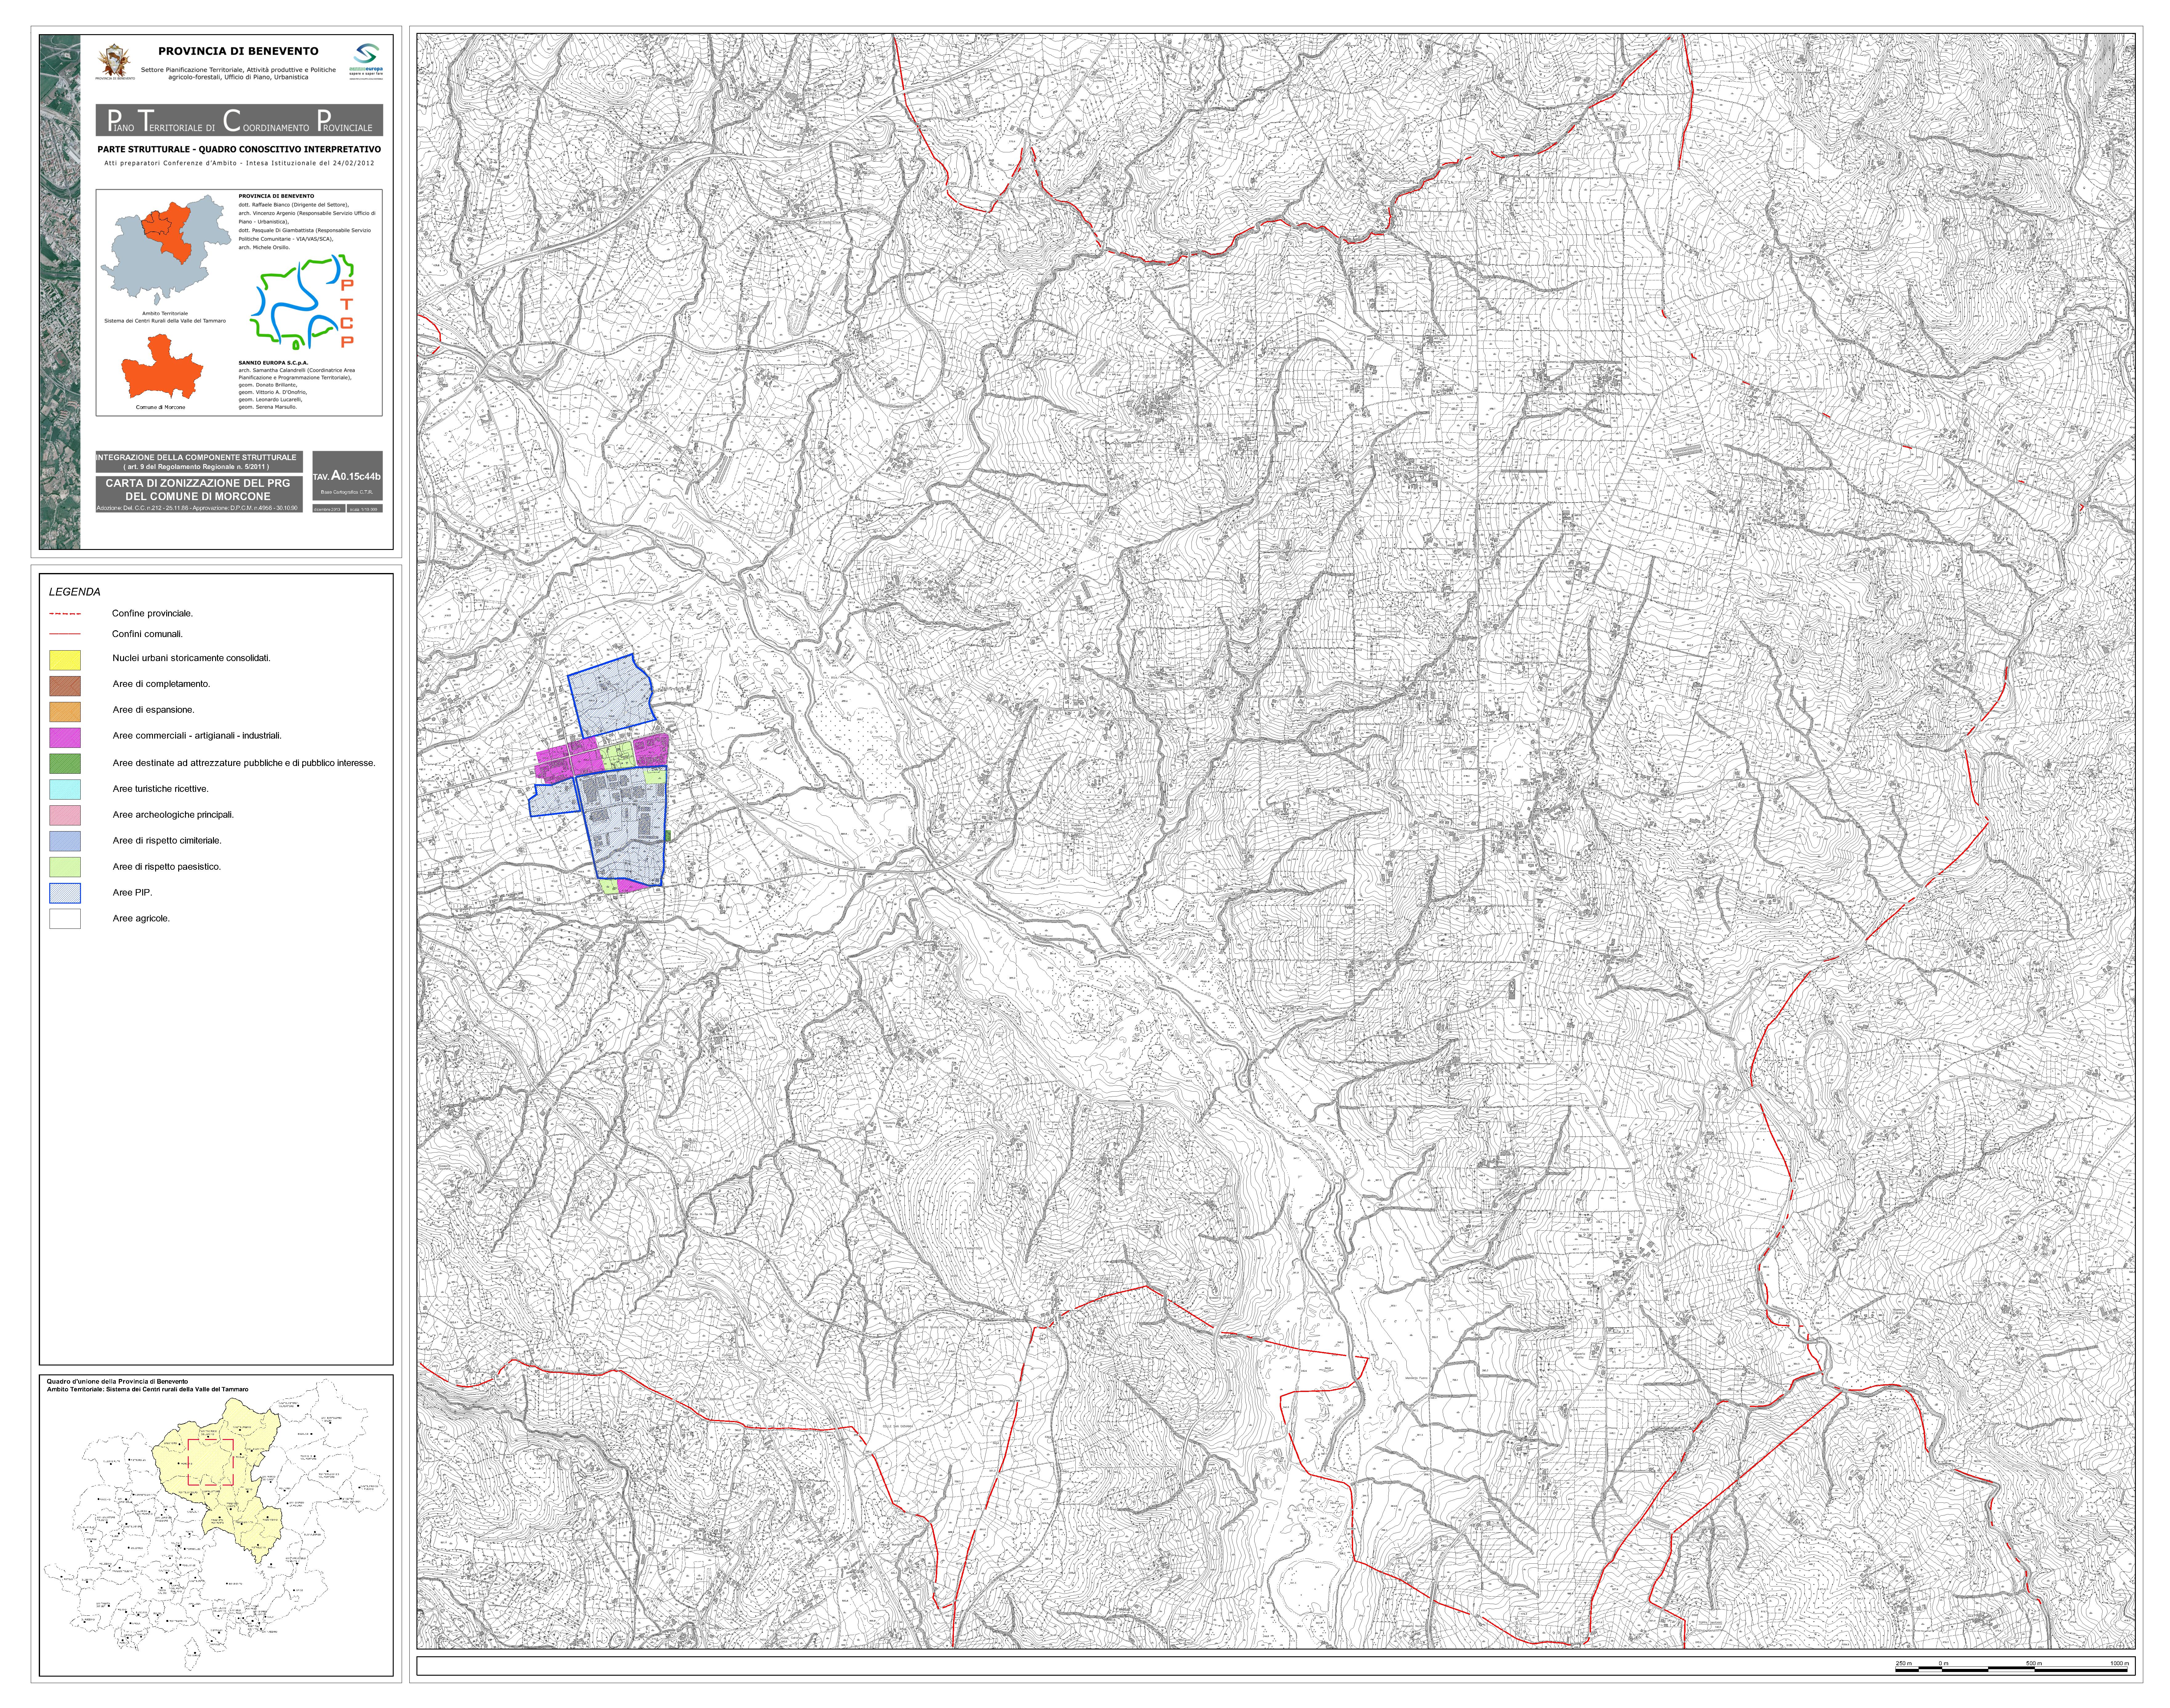
Task: Pick the light green rispetto paesistico swatch
Action: coord(65,867)
